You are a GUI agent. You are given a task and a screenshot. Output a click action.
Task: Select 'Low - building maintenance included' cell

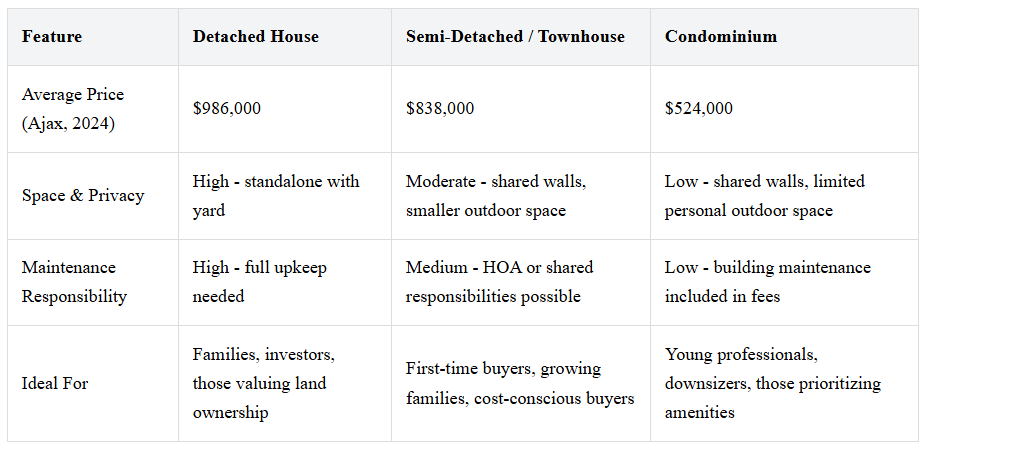coord(768,282)
